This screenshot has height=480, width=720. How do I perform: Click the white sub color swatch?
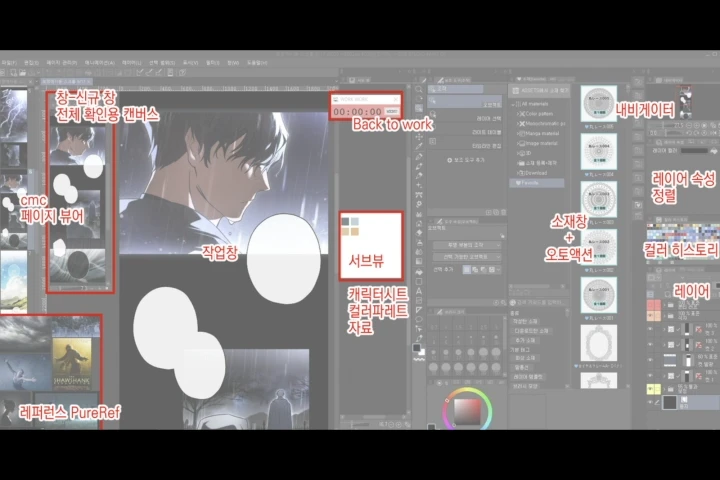pos(422,352)
